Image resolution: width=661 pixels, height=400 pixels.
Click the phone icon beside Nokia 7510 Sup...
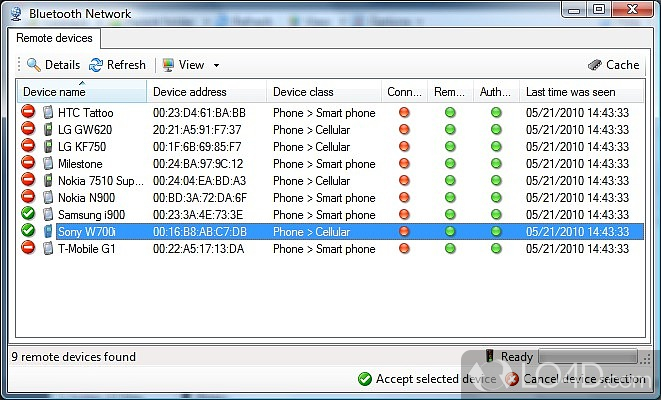pyautogui.click(x=48, y=180)
